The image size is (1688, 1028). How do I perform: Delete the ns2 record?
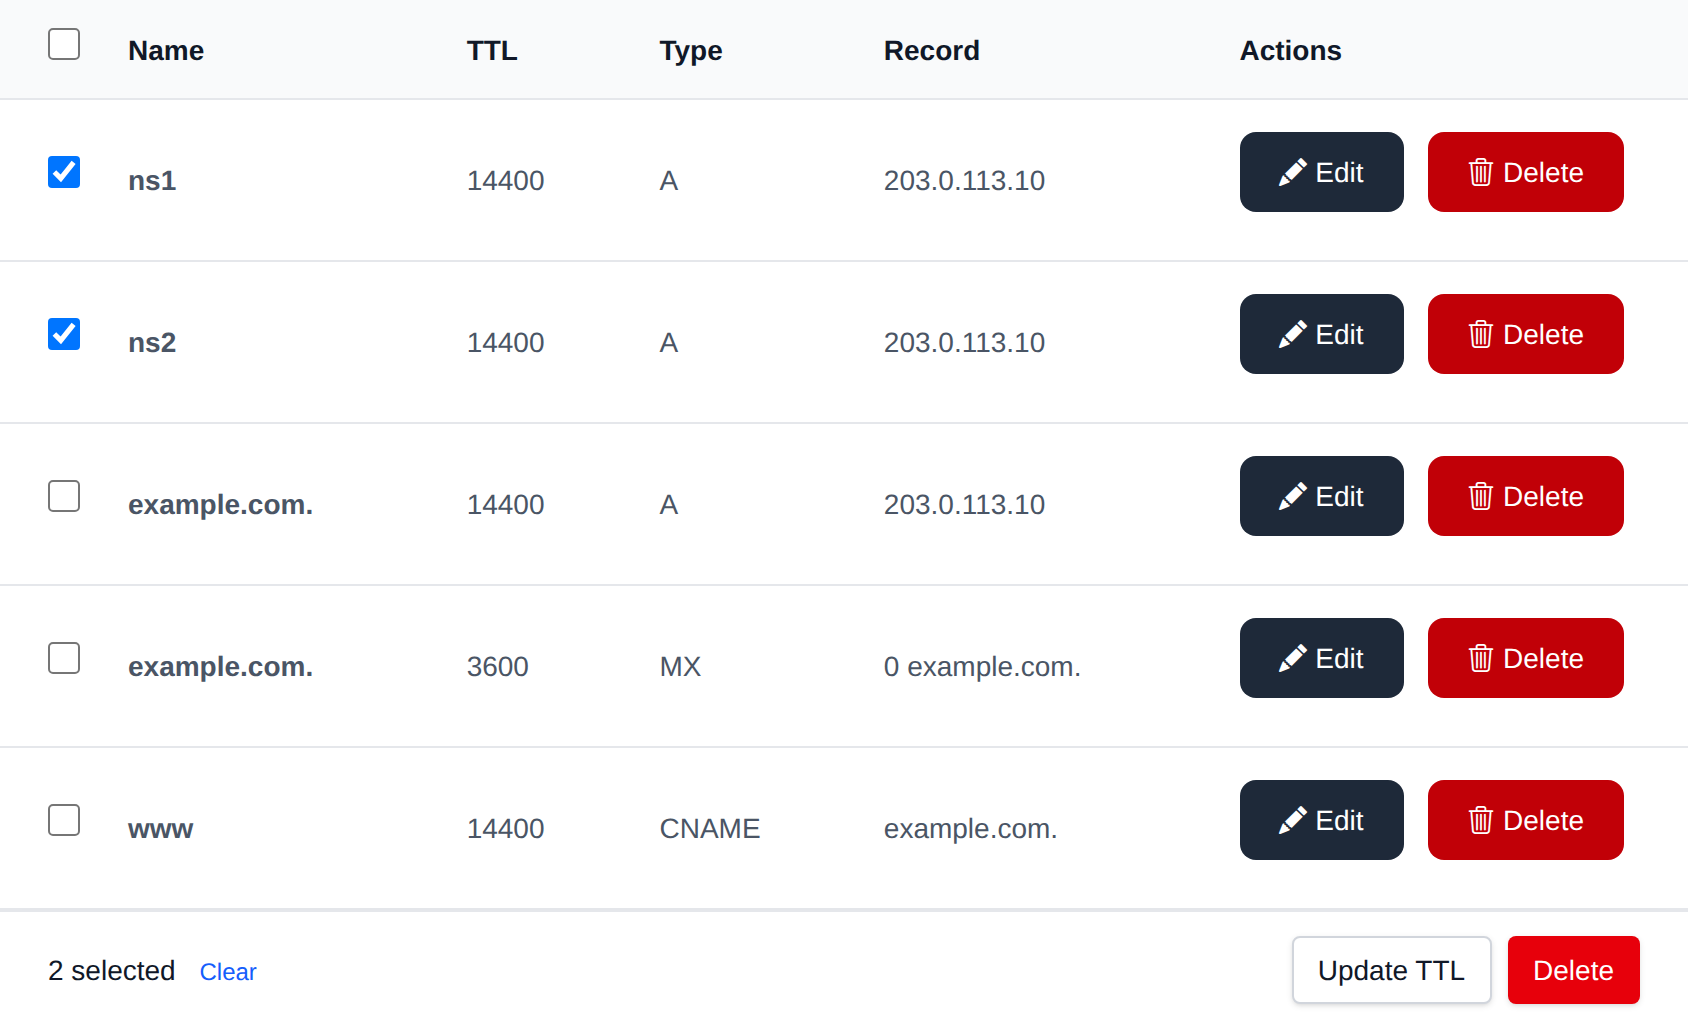click(1525, 334)
